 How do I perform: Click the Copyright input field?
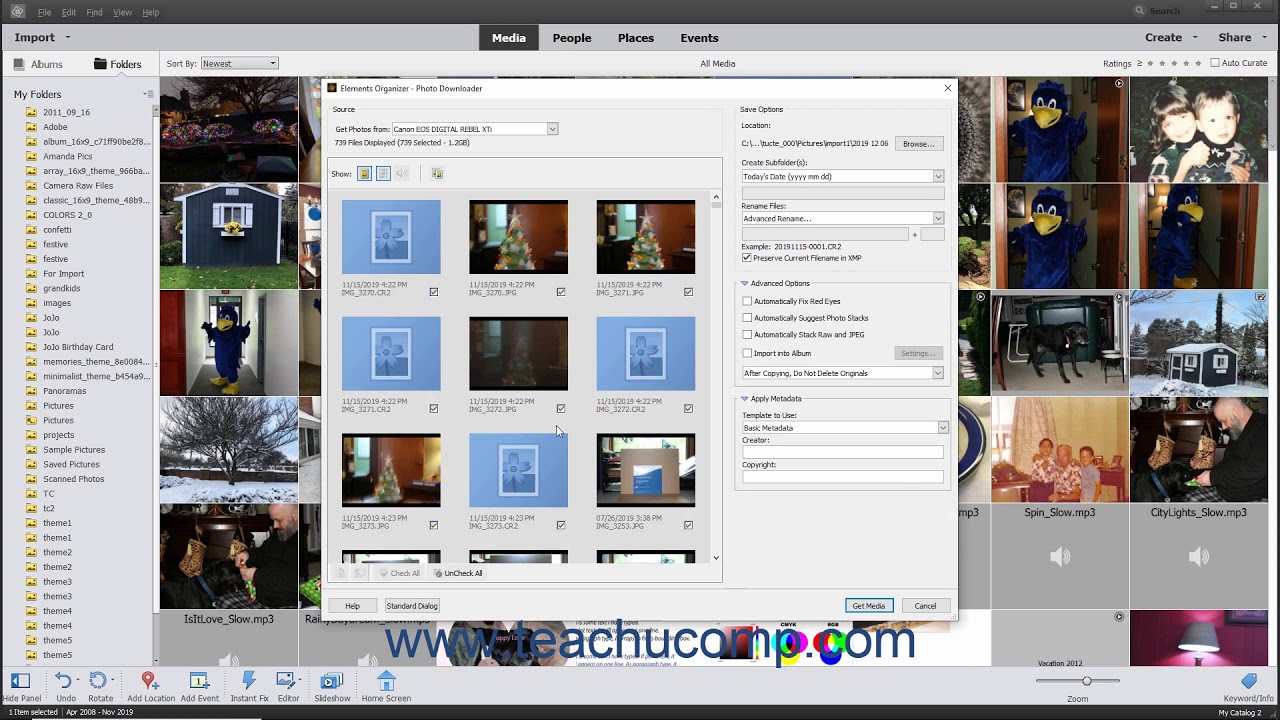842,476
